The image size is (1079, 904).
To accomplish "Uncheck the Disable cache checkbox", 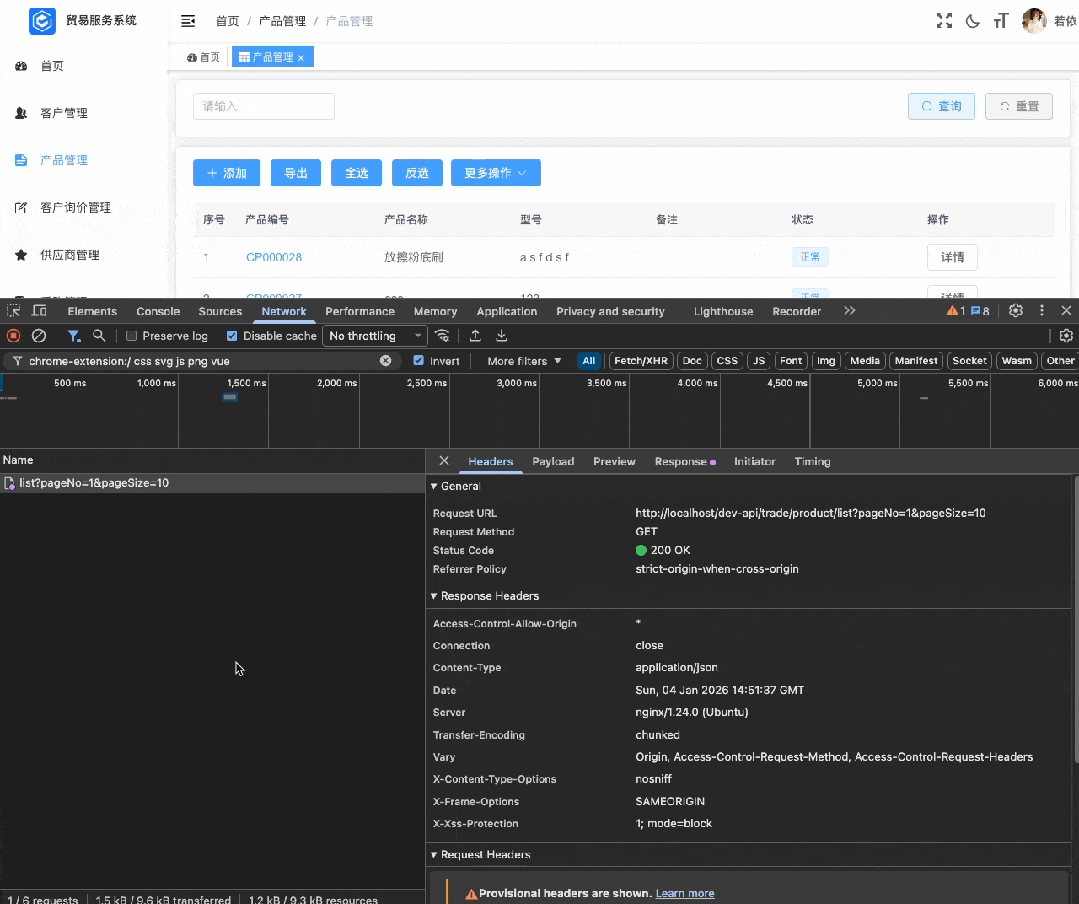I will (x=232, y=336).
